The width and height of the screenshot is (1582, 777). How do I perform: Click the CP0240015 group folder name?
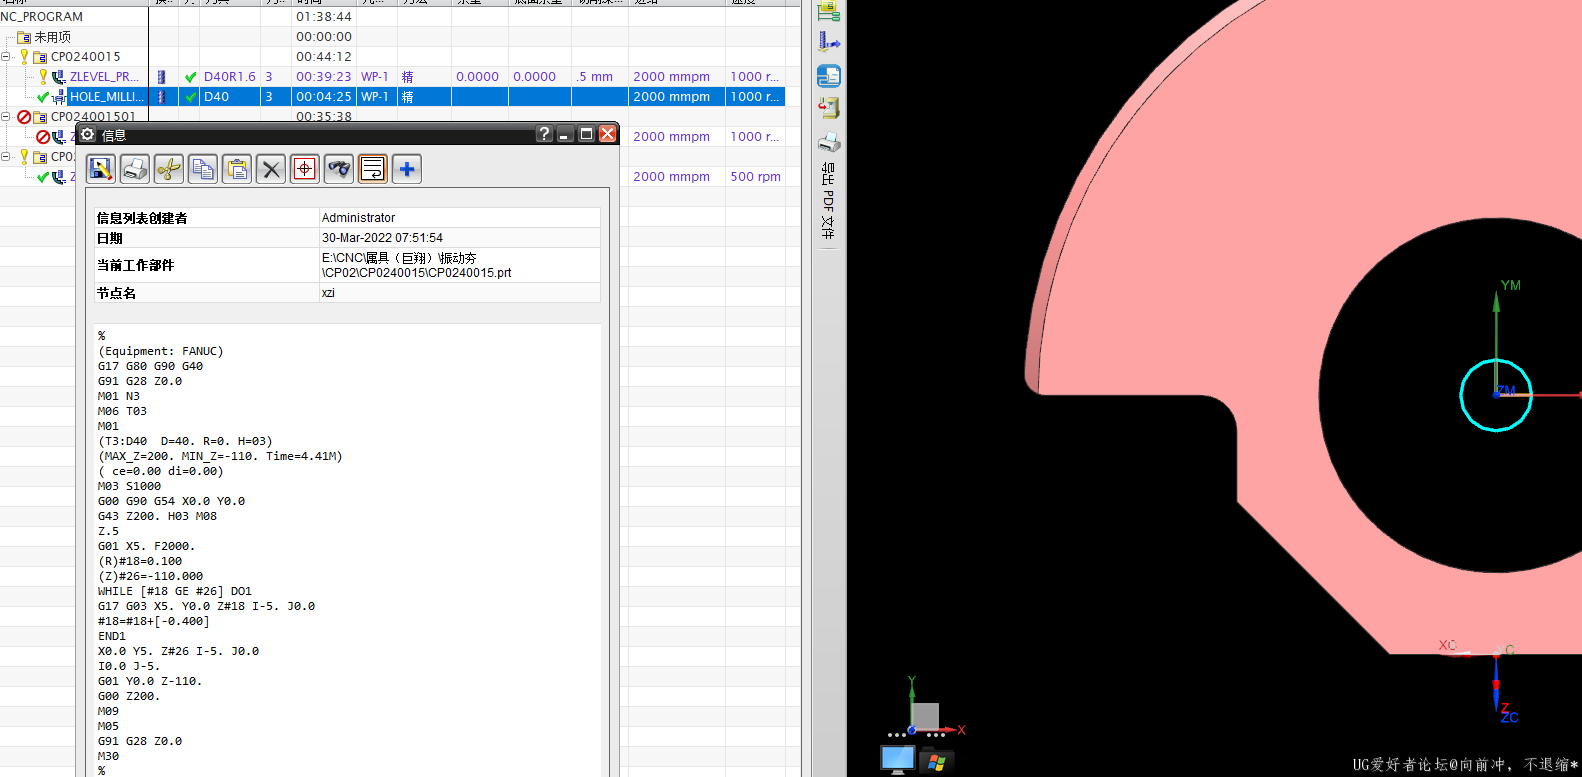(x=86, y=57)
